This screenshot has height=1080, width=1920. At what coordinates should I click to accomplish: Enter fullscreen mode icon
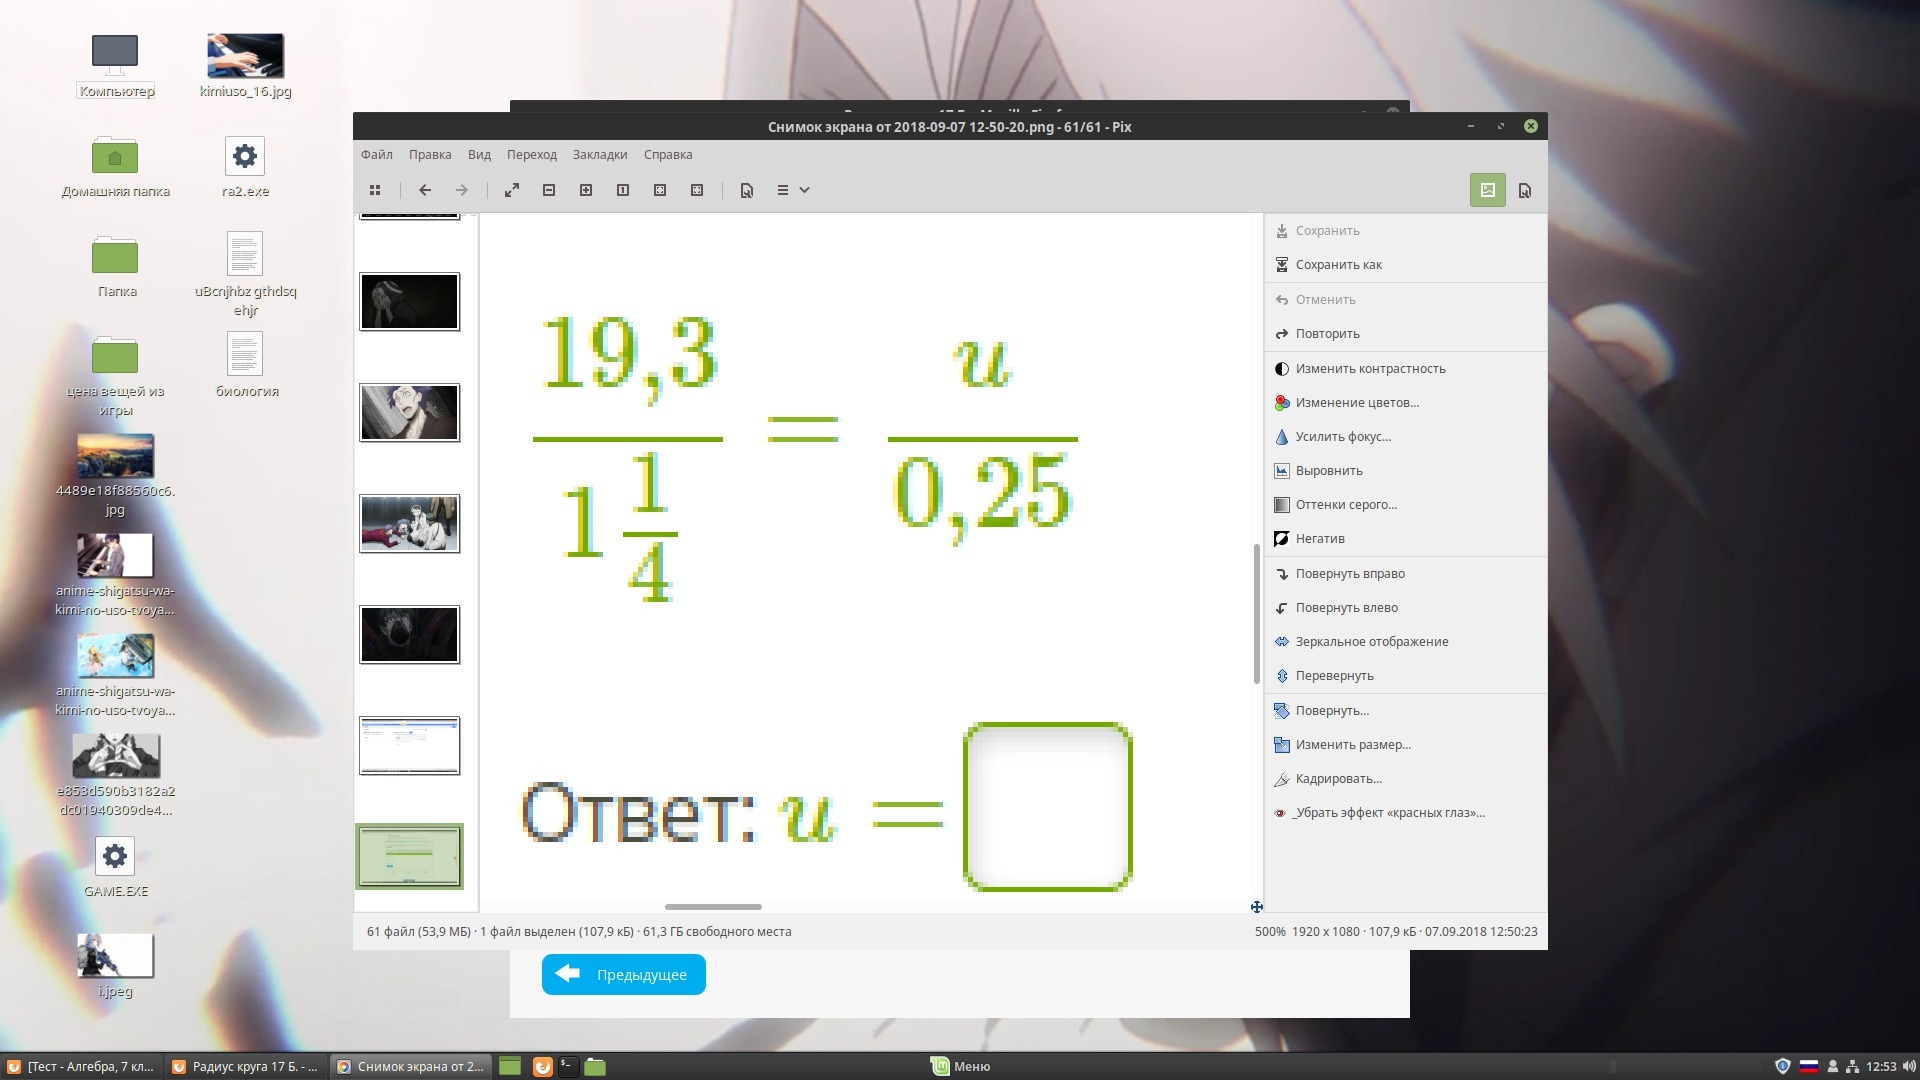point(512,190)
